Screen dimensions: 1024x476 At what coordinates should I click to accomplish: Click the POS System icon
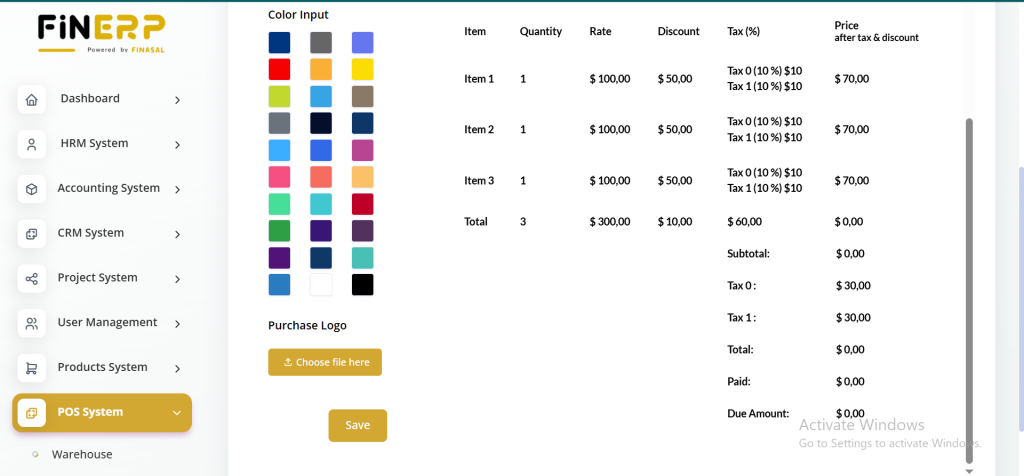pyautogui.click(x=31, y=413)
